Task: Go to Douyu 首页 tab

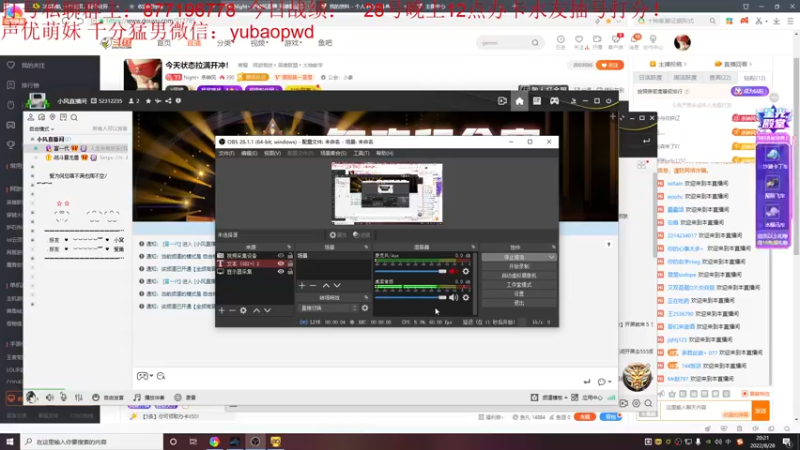Action: 164,43
